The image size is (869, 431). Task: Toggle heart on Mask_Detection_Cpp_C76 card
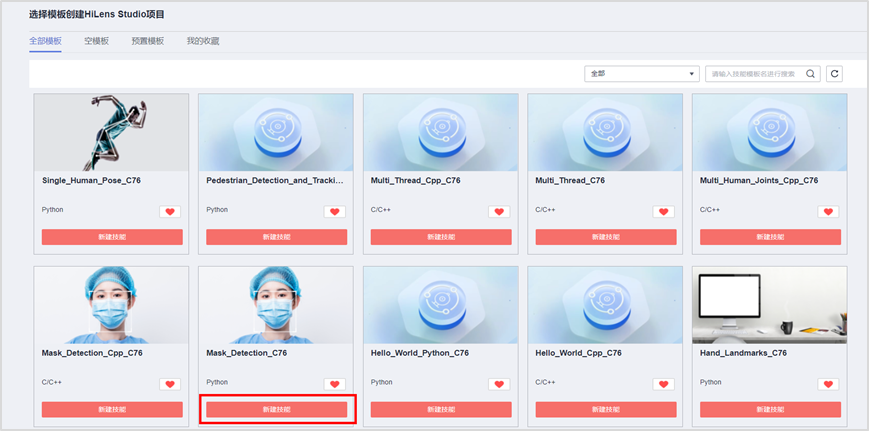pyautogui.click(x=170, y=384)
